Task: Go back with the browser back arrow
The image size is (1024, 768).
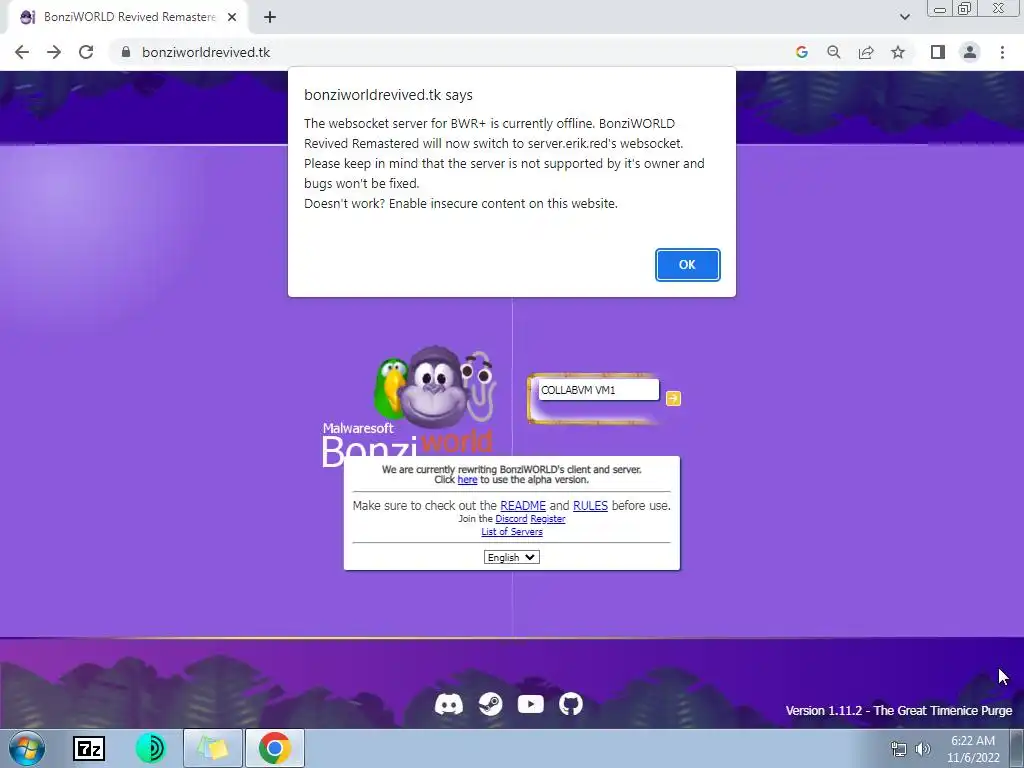Action: click(22, 52)
